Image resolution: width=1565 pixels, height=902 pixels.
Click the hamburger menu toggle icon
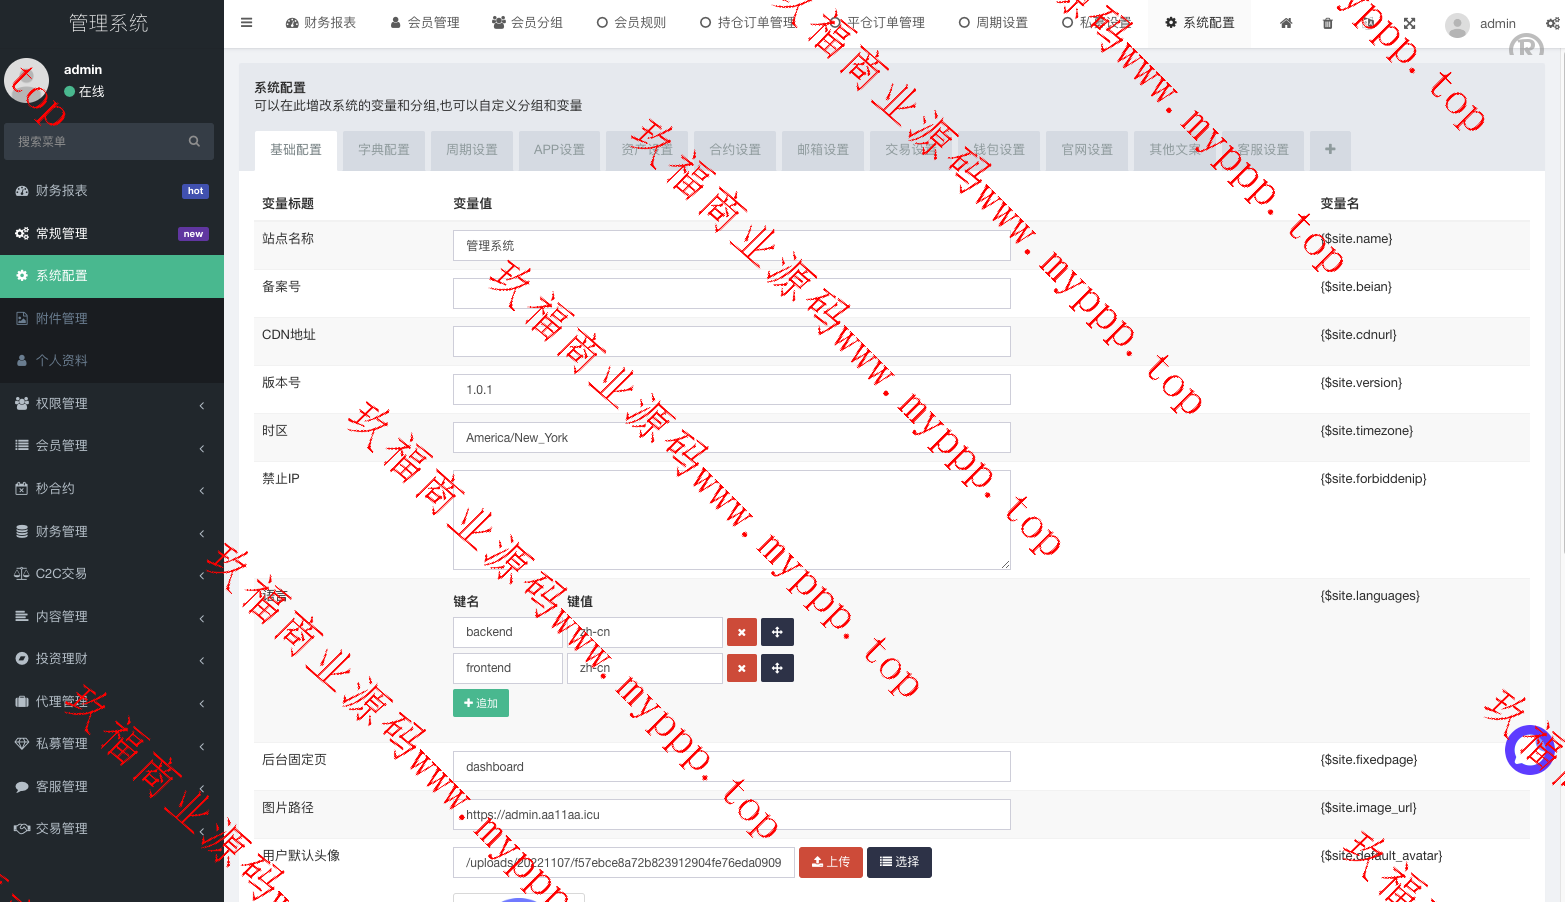(x=246, y=23)
